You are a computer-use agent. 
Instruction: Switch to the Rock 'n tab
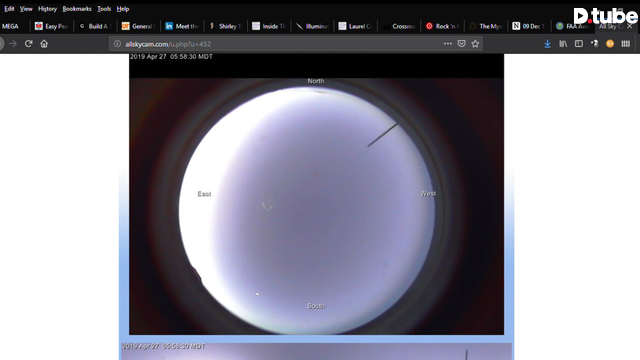click(x=443, y=26)
